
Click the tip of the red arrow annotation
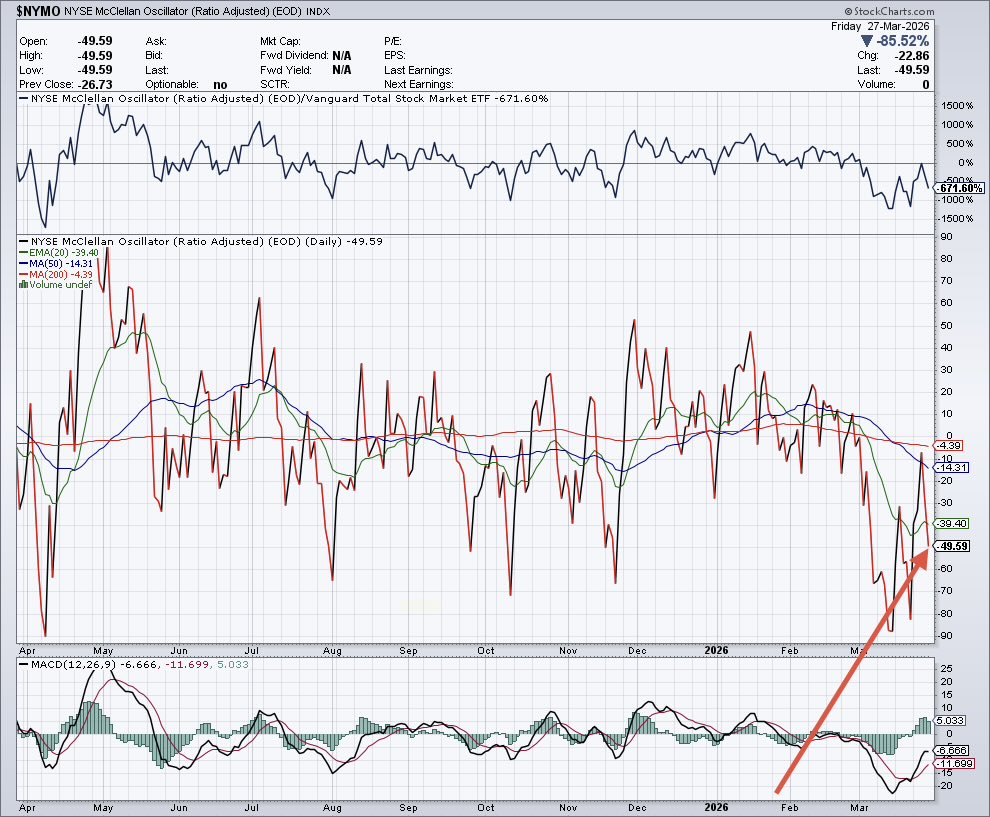click(925, 554)
